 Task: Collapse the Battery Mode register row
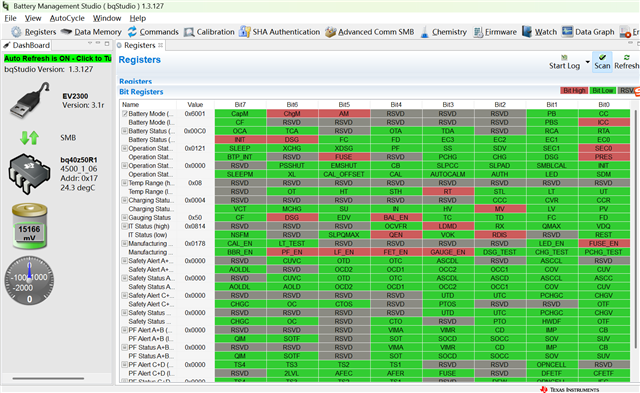(x=125, y=114)
